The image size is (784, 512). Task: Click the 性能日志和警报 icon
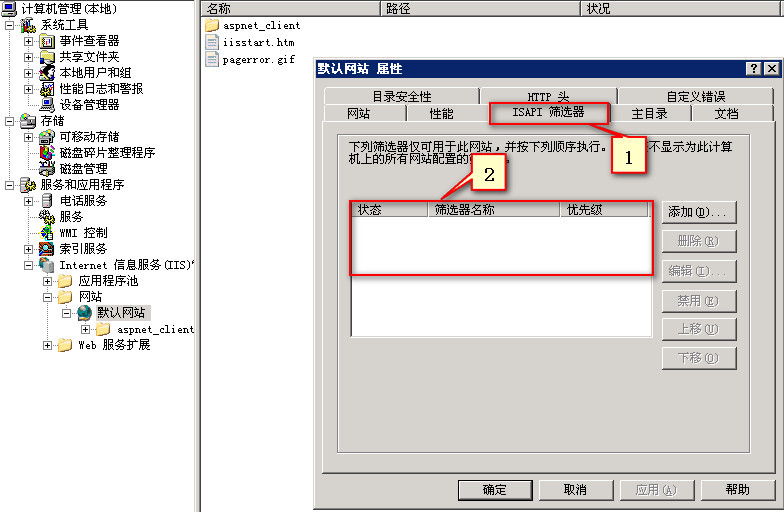[48, 89]
